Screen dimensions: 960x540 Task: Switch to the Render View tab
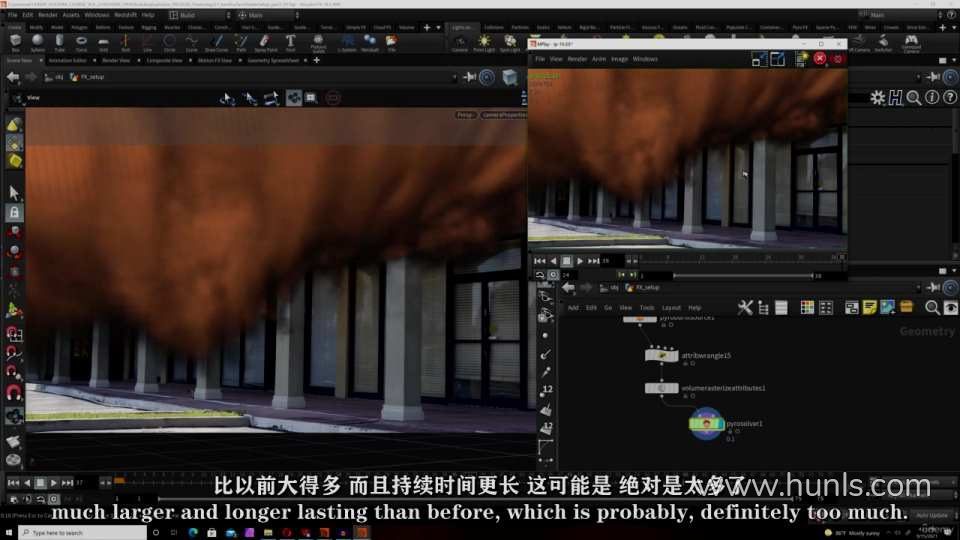tap(116, 61)
